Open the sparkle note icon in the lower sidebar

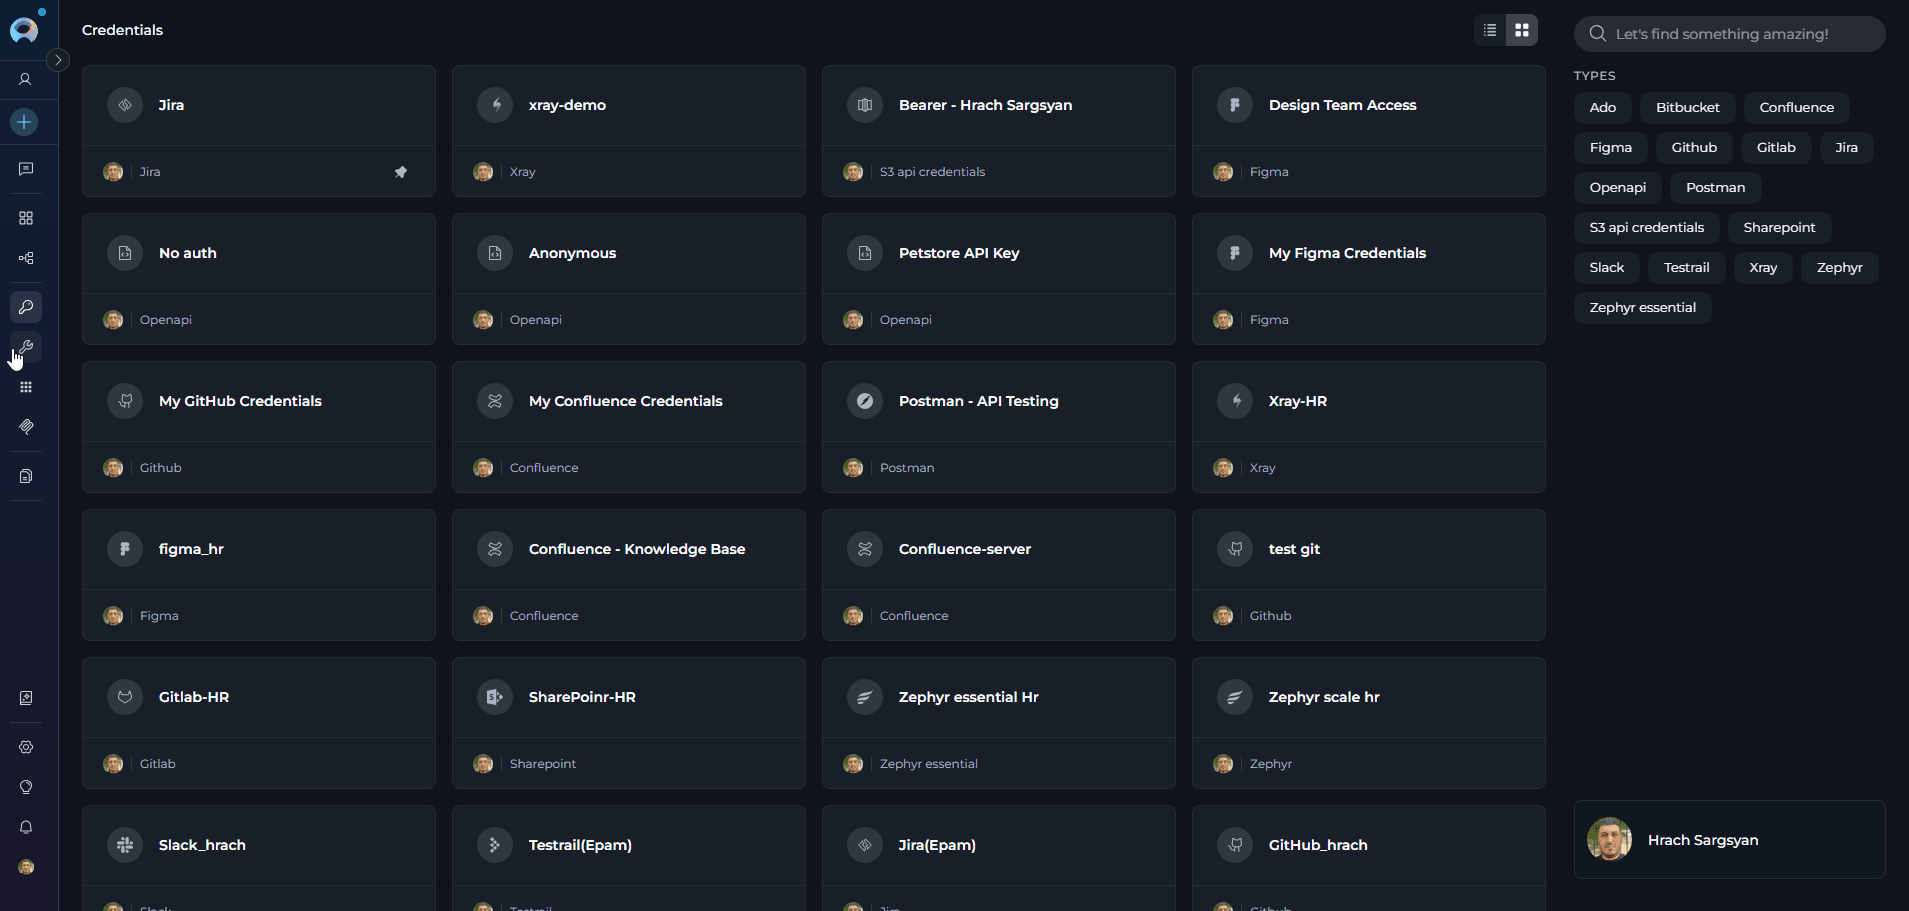[26, 698]
